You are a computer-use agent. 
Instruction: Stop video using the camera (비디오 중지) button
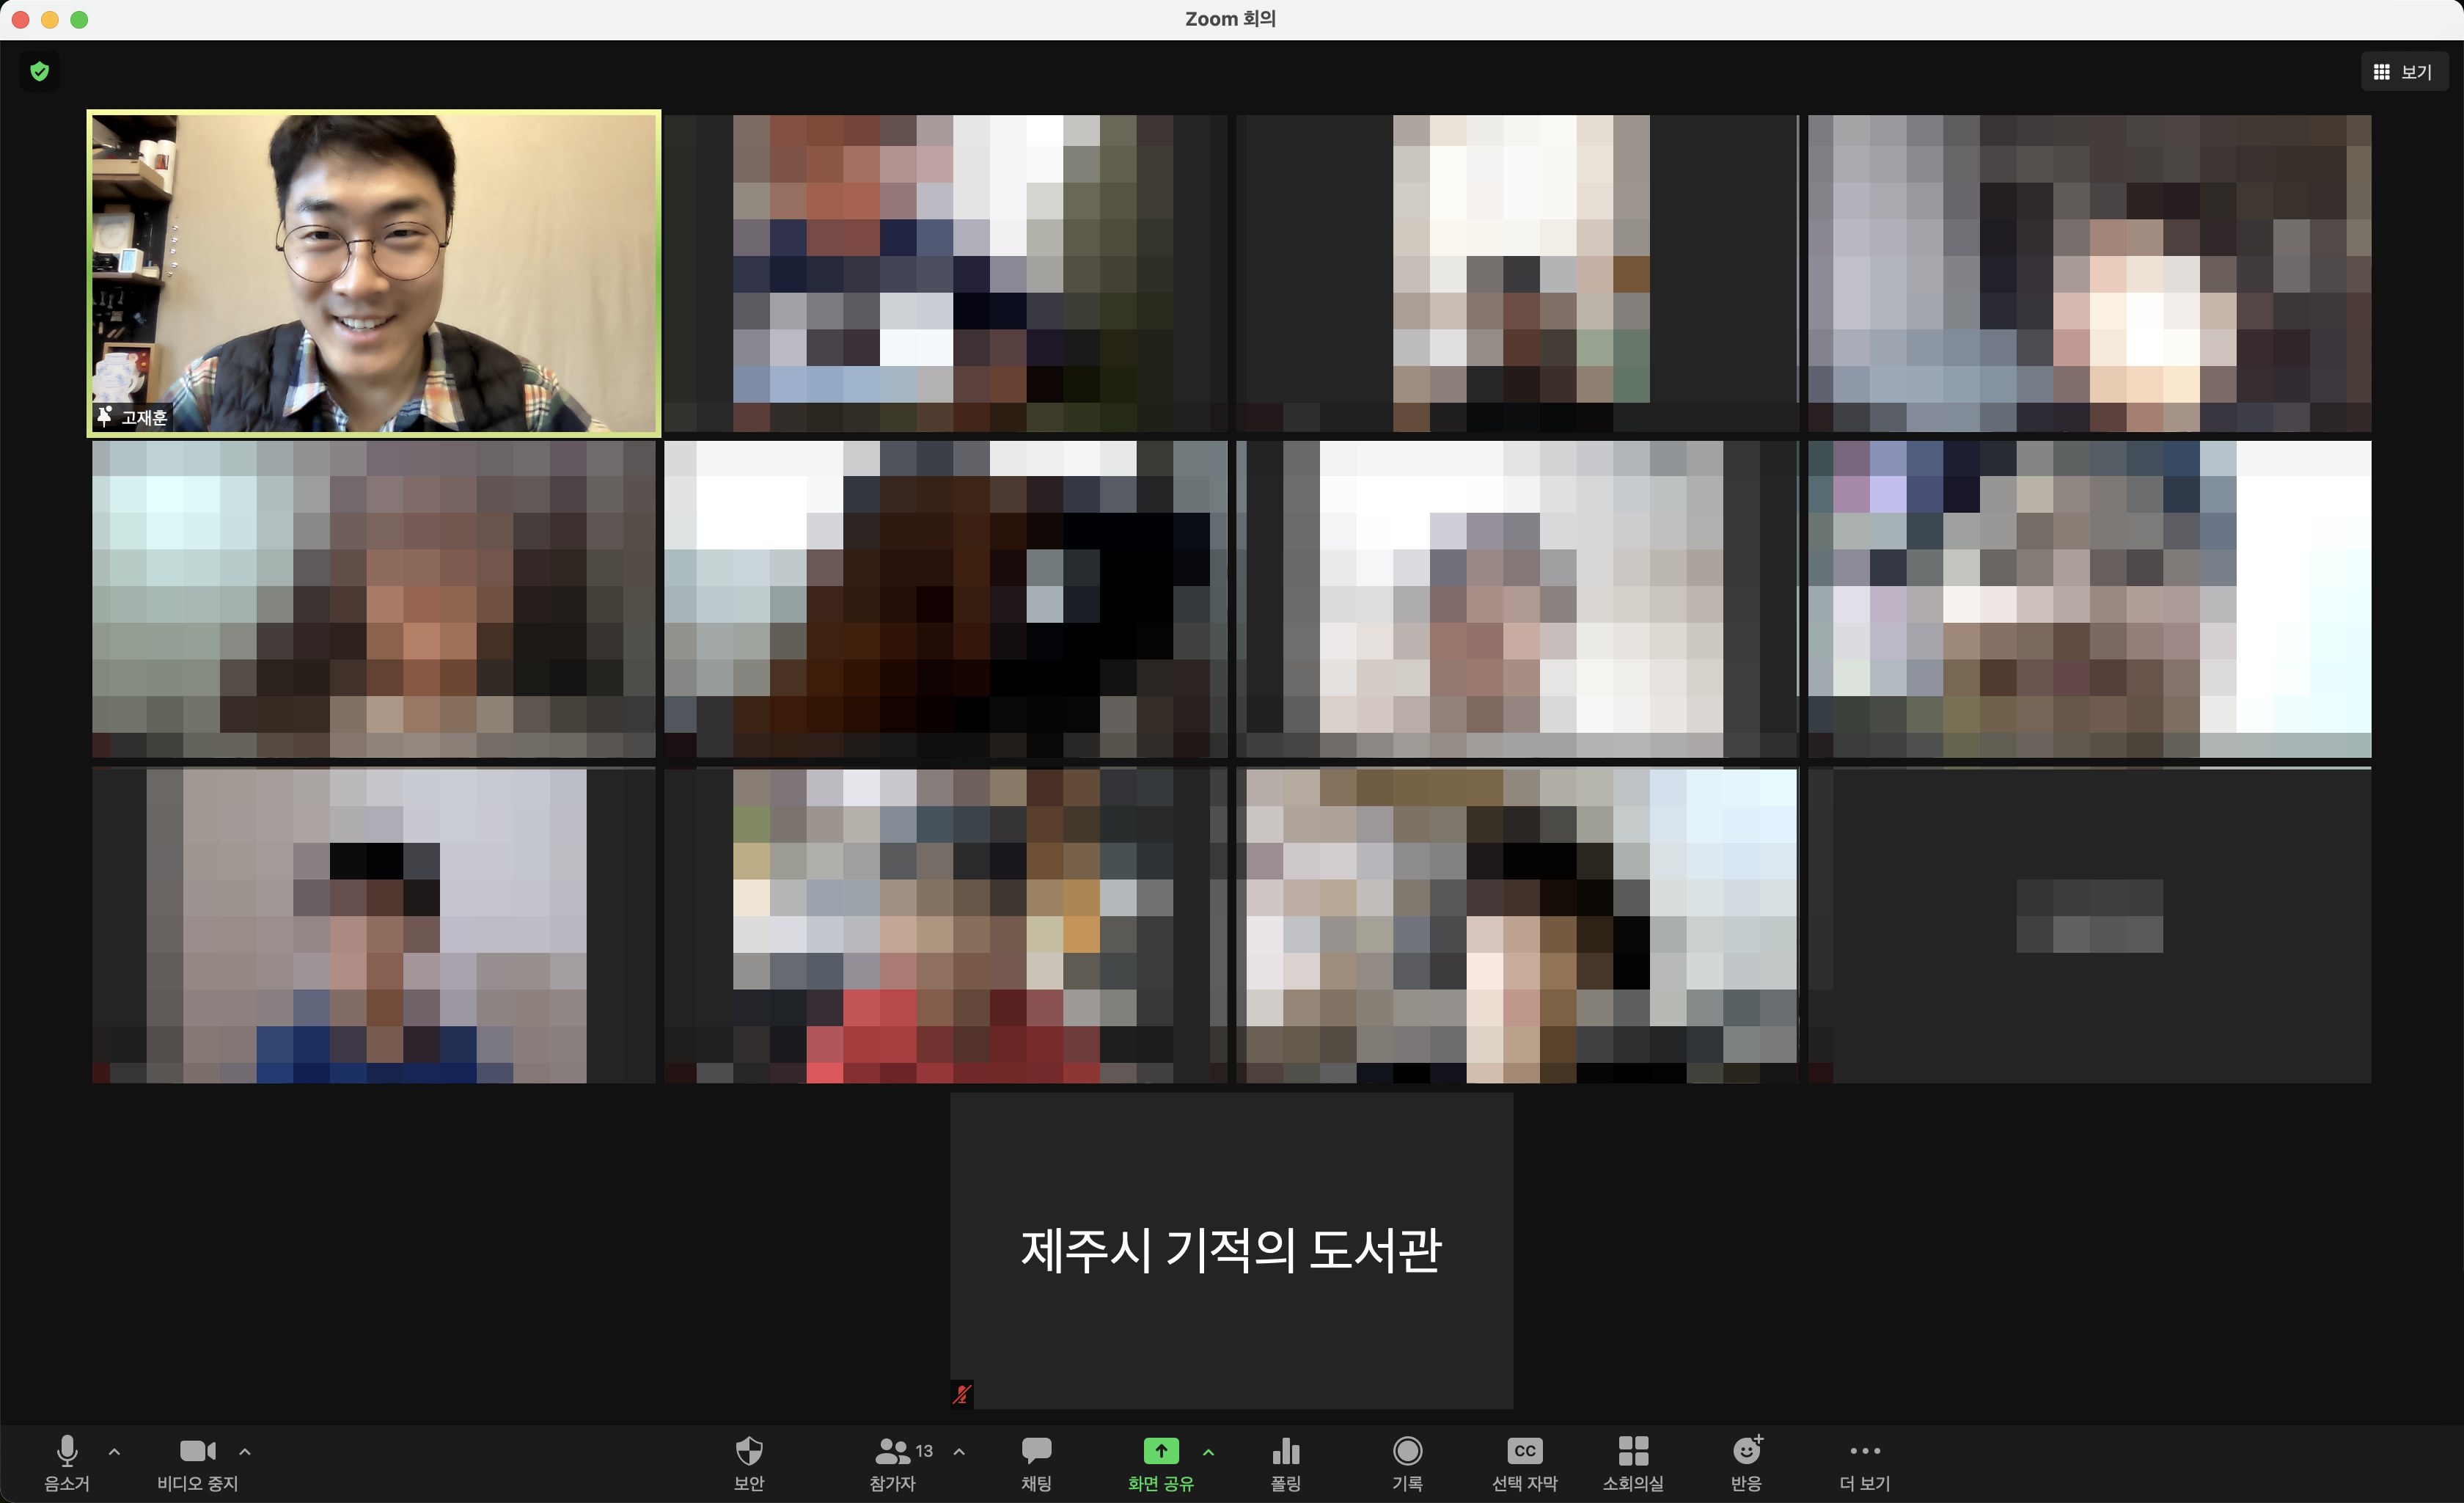[x=197, y=1451]
